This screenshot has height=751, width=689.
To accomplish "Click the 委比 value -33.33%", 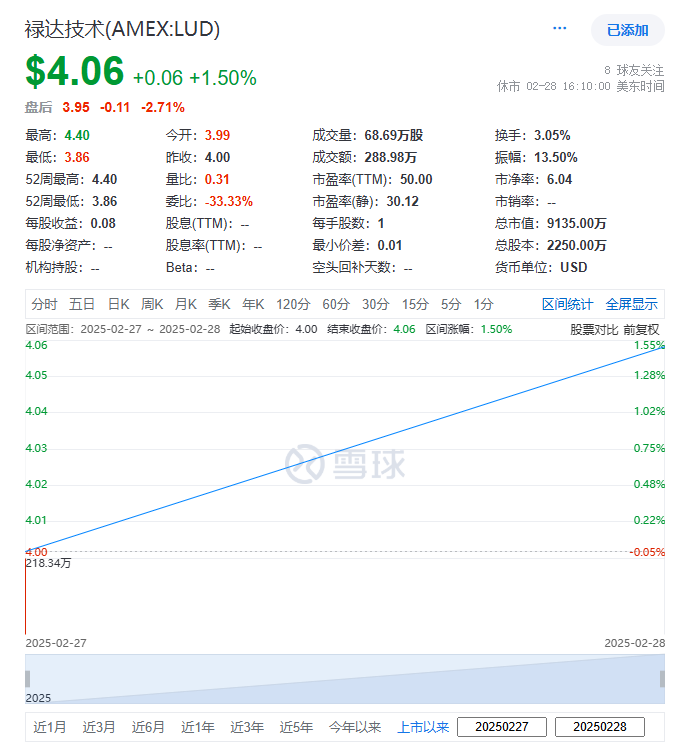I will [229, 201].
